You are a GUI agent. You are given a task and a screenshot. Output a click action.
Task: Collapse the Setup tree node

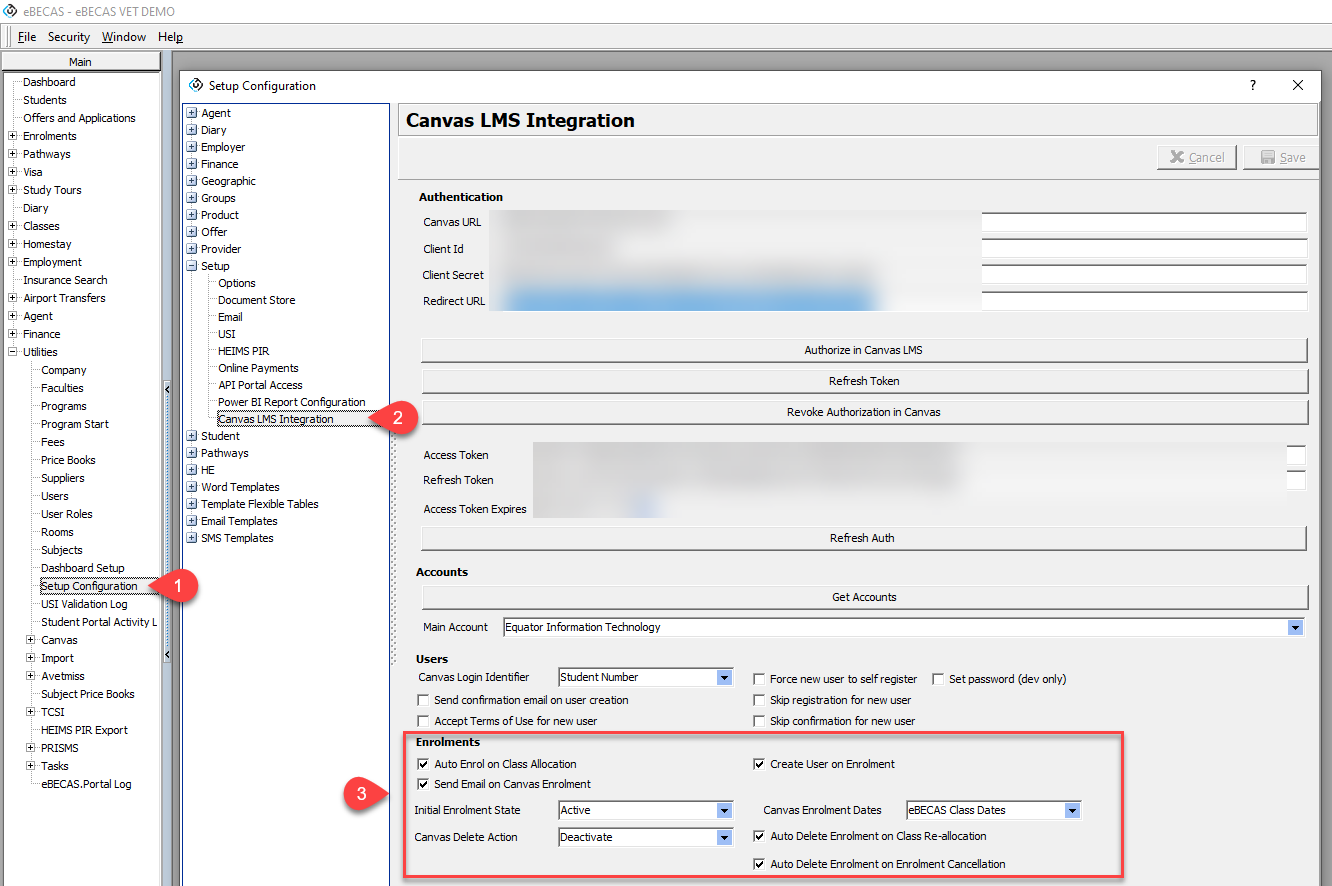(x=191, y=266)
